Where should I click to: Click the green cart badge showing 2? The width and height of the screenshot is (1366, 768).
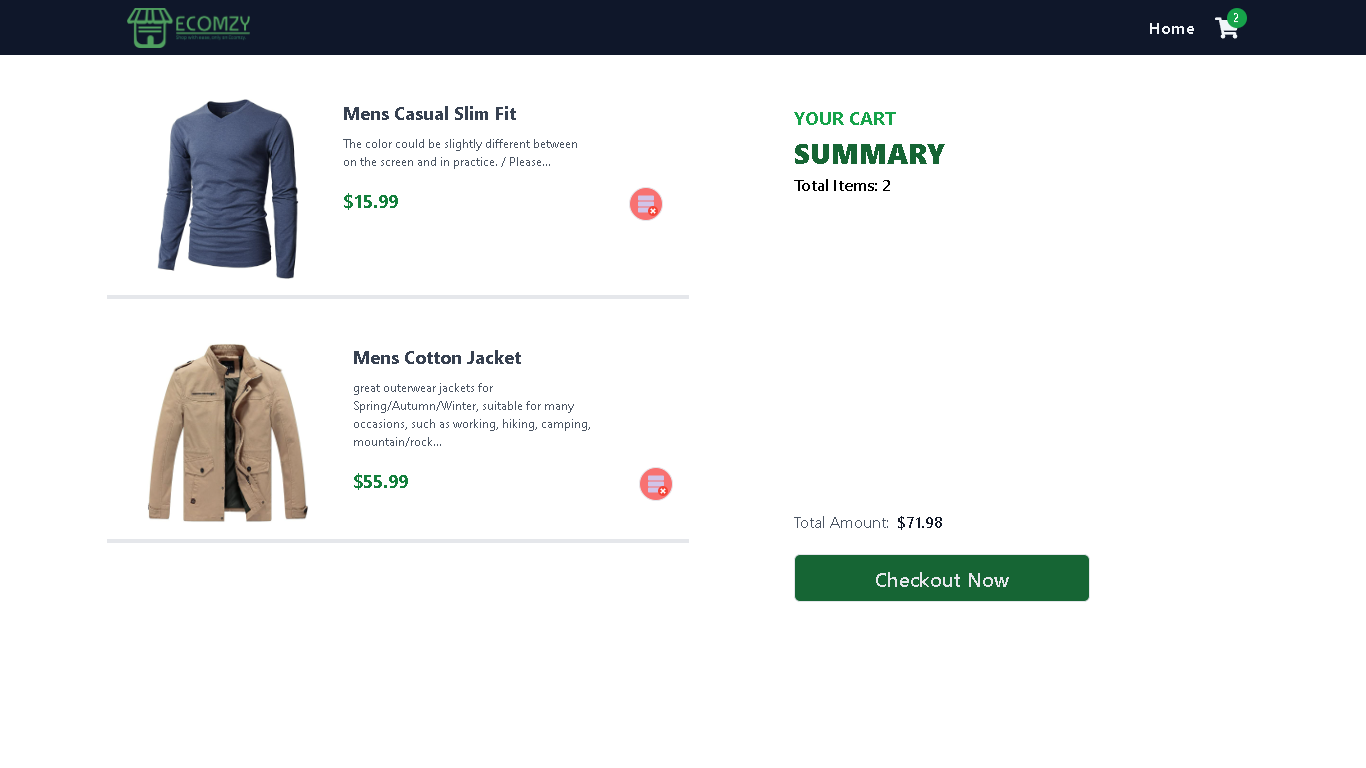1236,17
